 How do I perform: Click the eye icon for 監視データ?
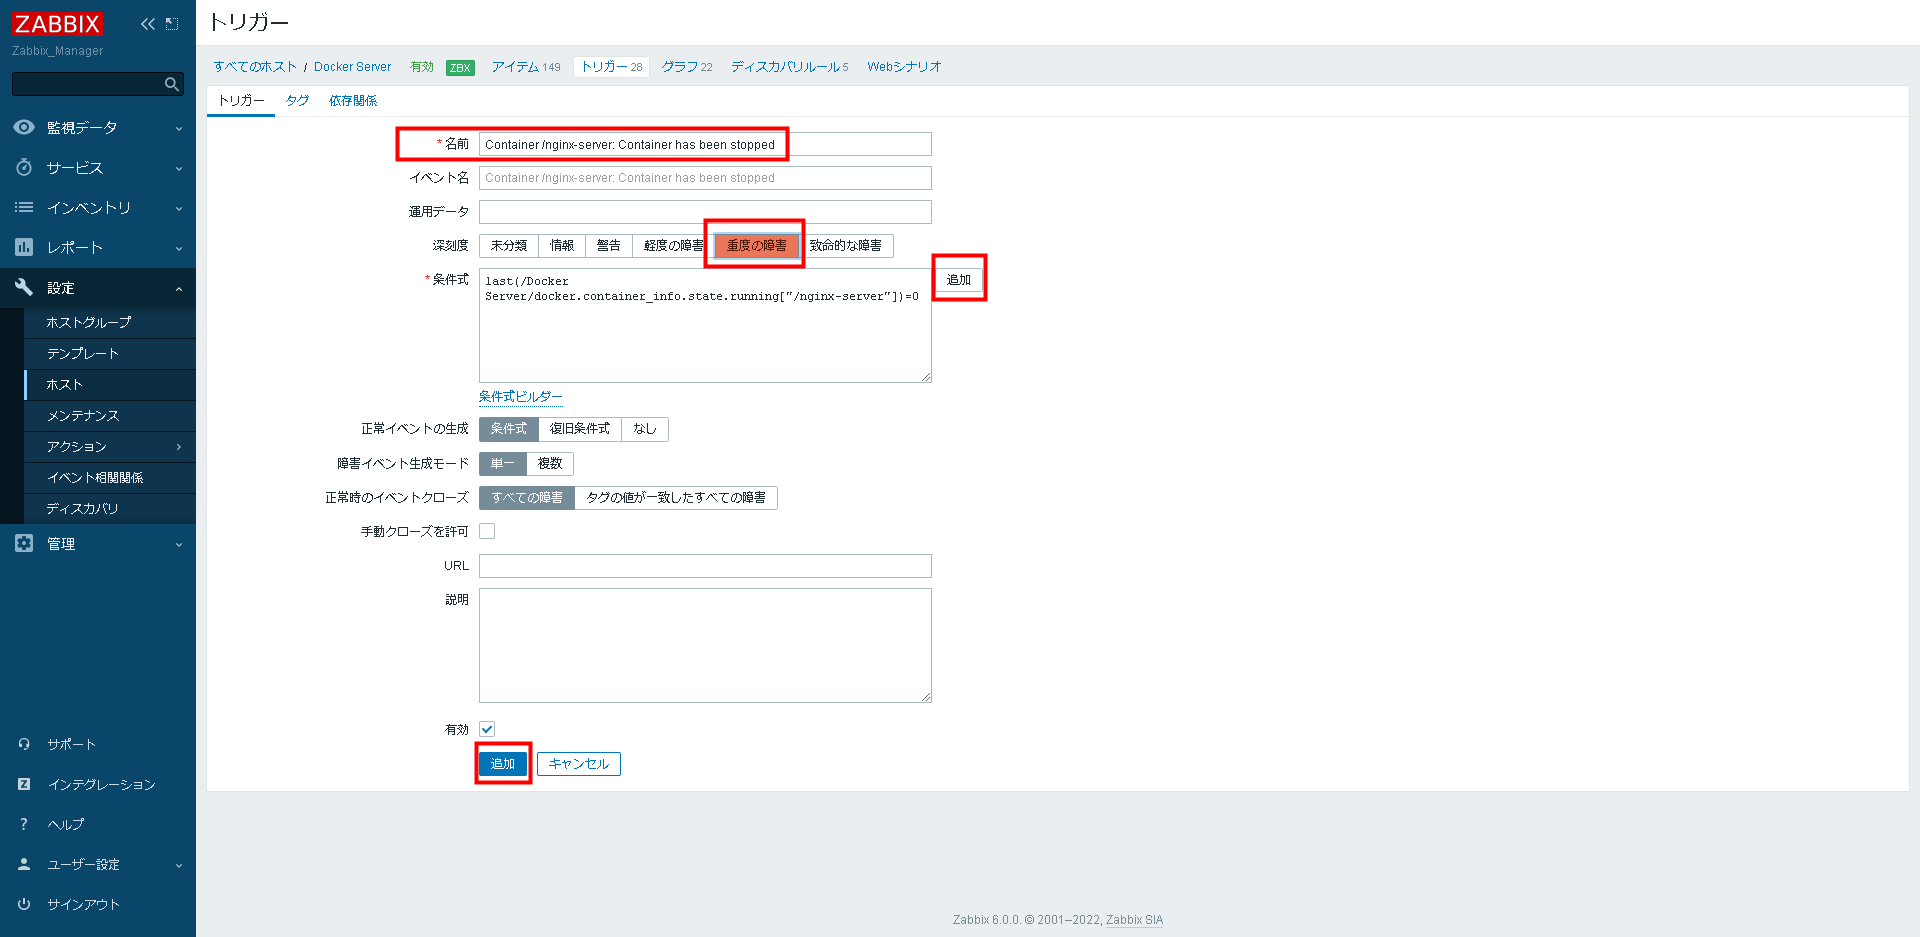click(24, 127)
